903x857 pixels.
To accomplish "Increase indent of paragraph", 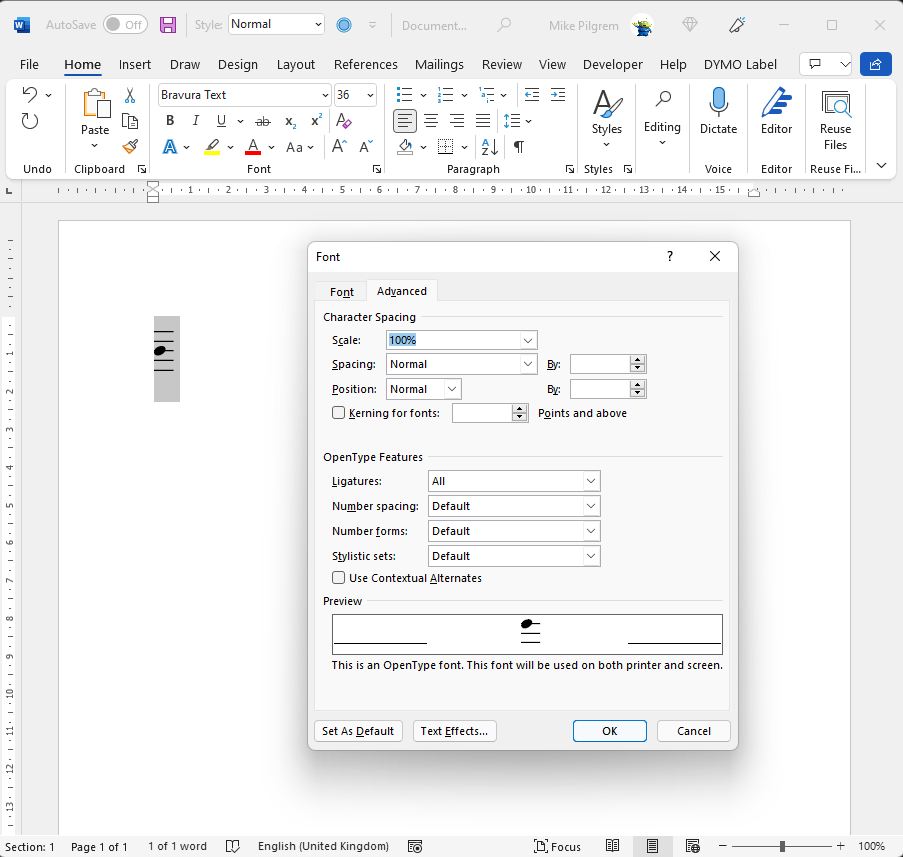I will tap(558, 95).
